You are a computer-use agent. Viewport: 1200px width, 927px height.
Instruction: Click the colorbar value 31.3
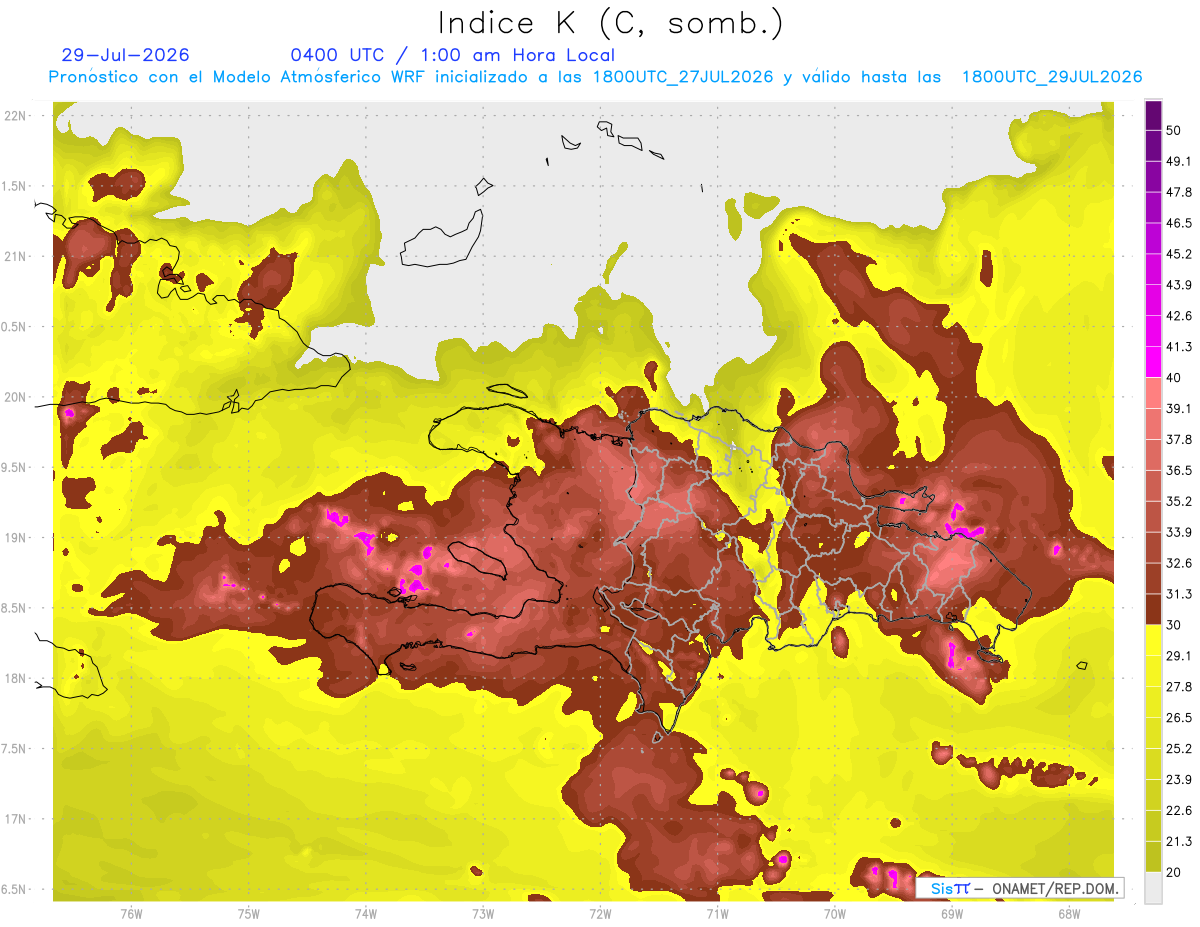[1179, 594]
